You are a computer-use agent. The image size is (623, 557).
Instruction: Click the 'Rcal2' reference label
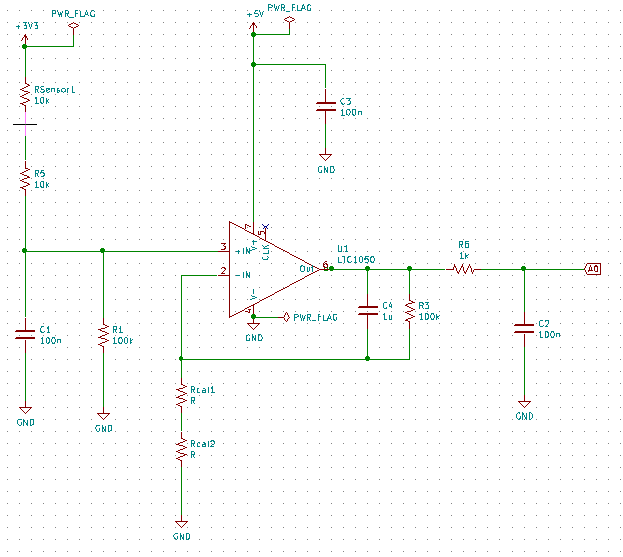click(203, 443)
